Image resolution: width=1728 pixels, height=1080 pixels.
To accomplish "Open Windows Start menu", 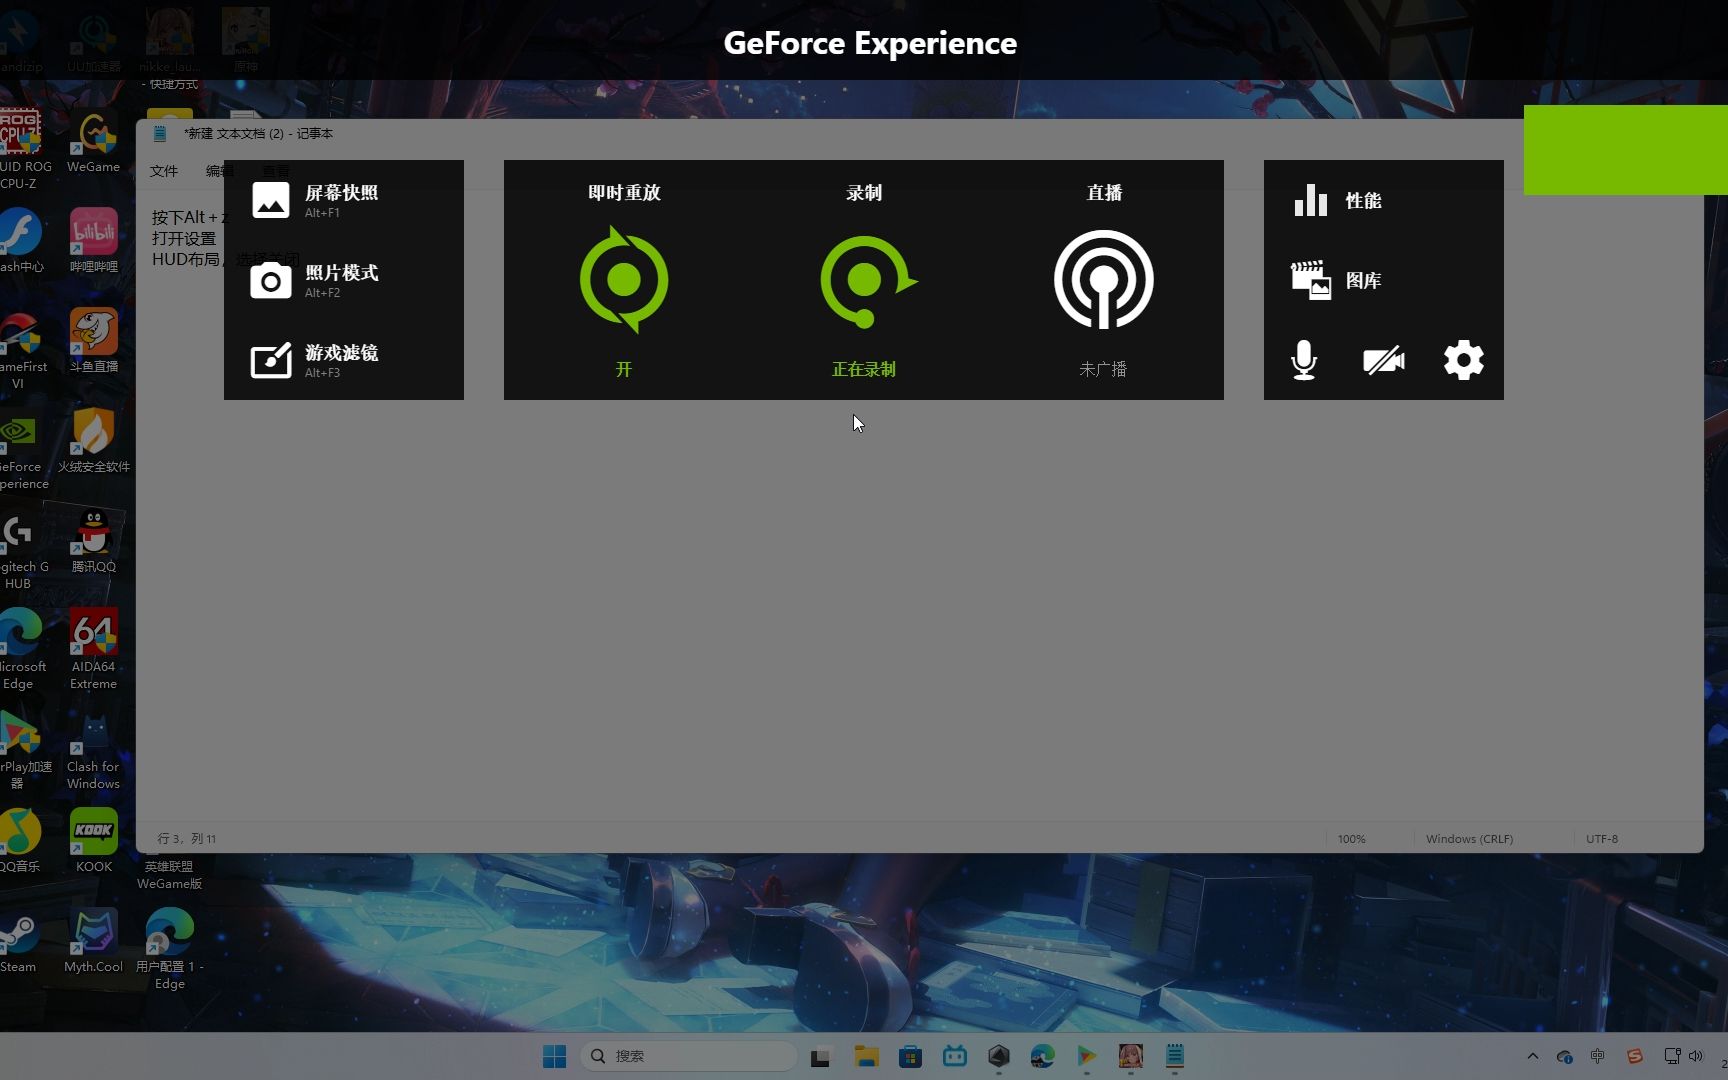I will 555,1056.
